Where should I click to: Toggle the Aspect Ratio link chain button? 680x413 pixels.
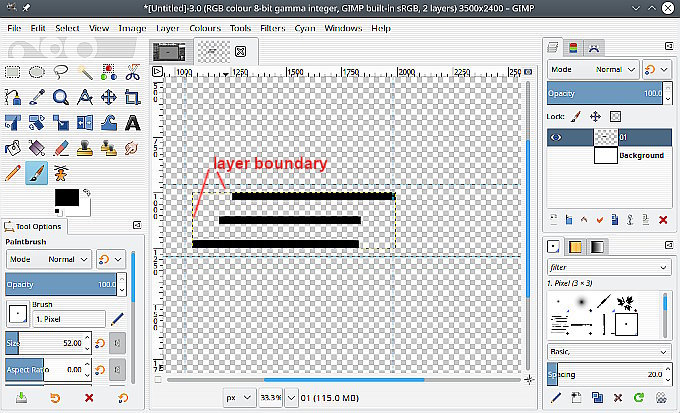[117, 370]
